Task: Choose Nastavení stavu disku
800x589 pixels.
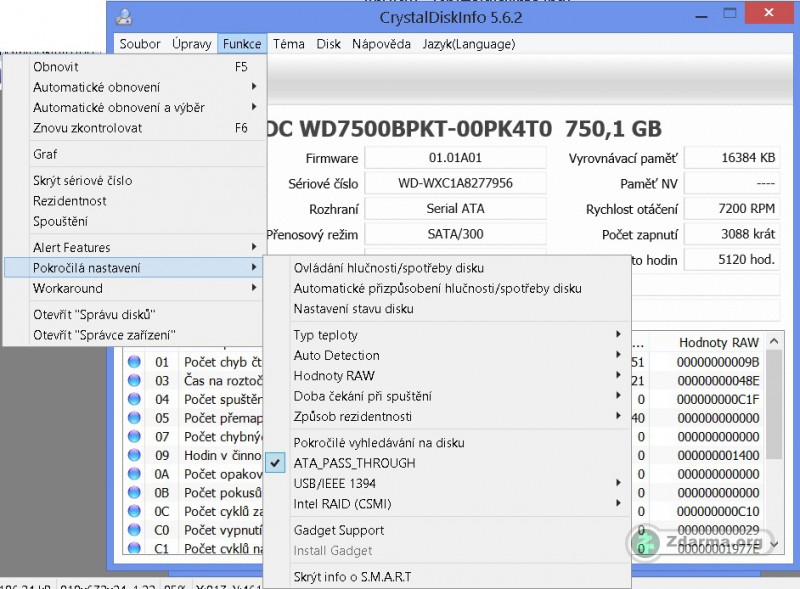Action: [x=446, y=309]
